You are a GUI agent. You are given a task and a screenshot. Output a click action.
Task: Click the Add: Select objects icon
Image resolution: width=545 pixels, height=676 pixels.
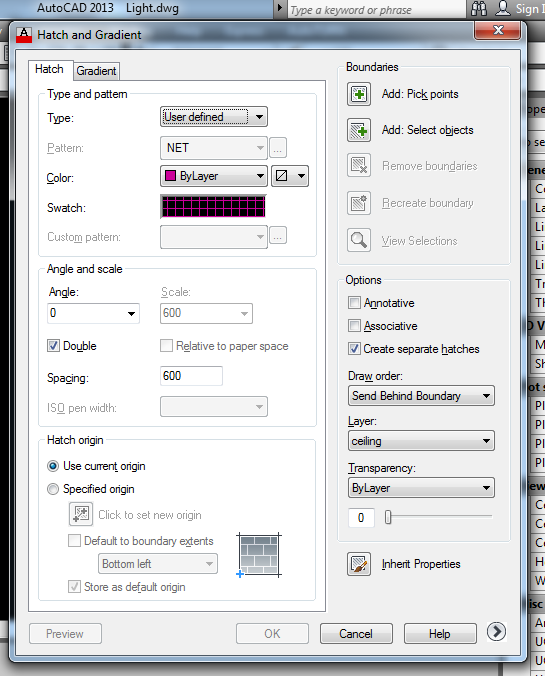(x=359, y=130)
